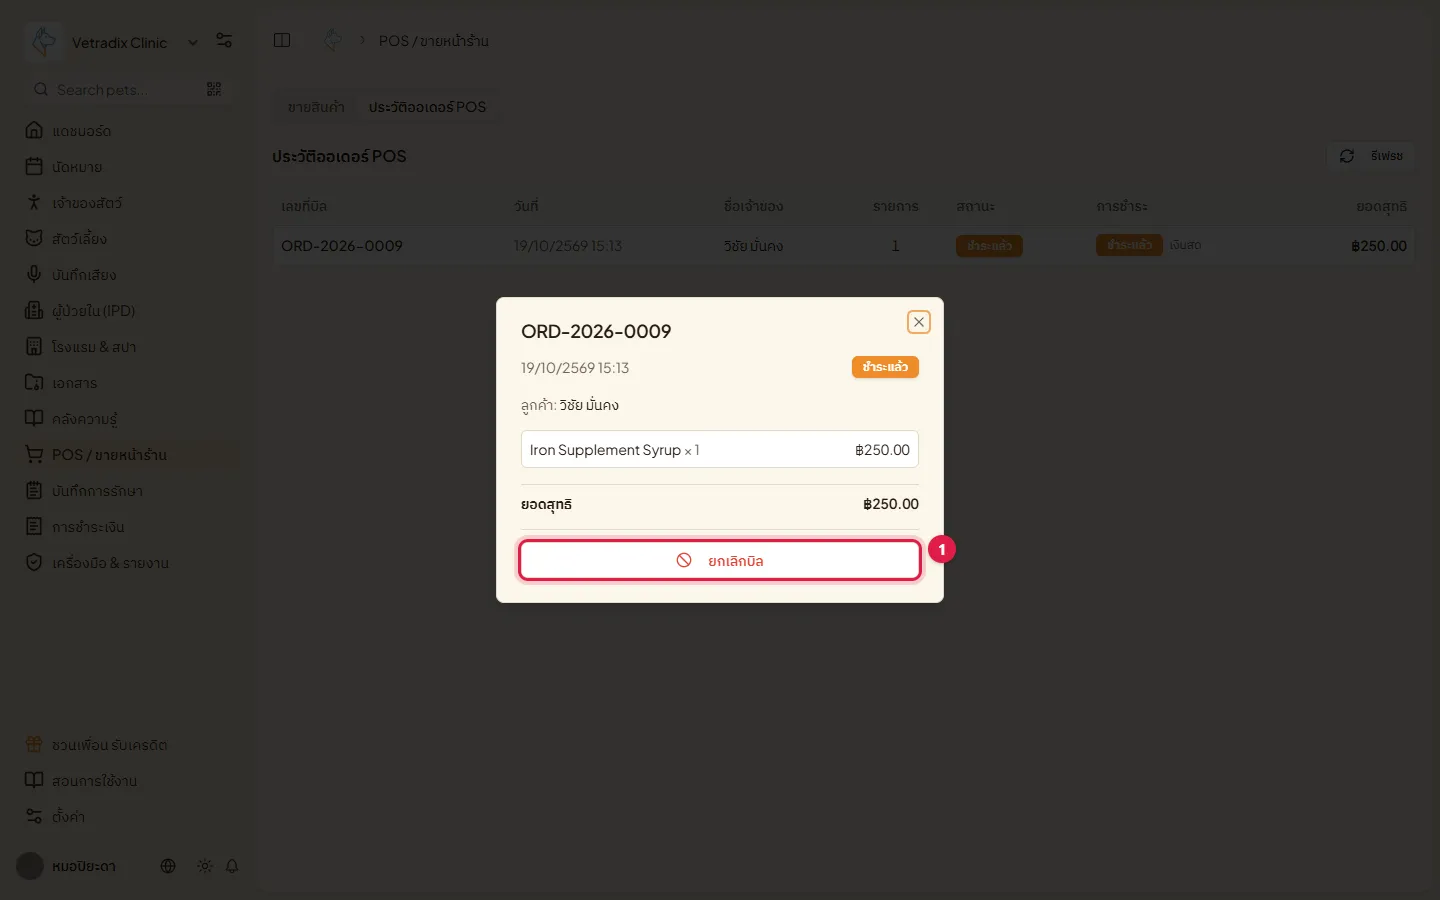Click the ฿250.00 total in order row
Screen dimensions: 1440x900
1378,246
